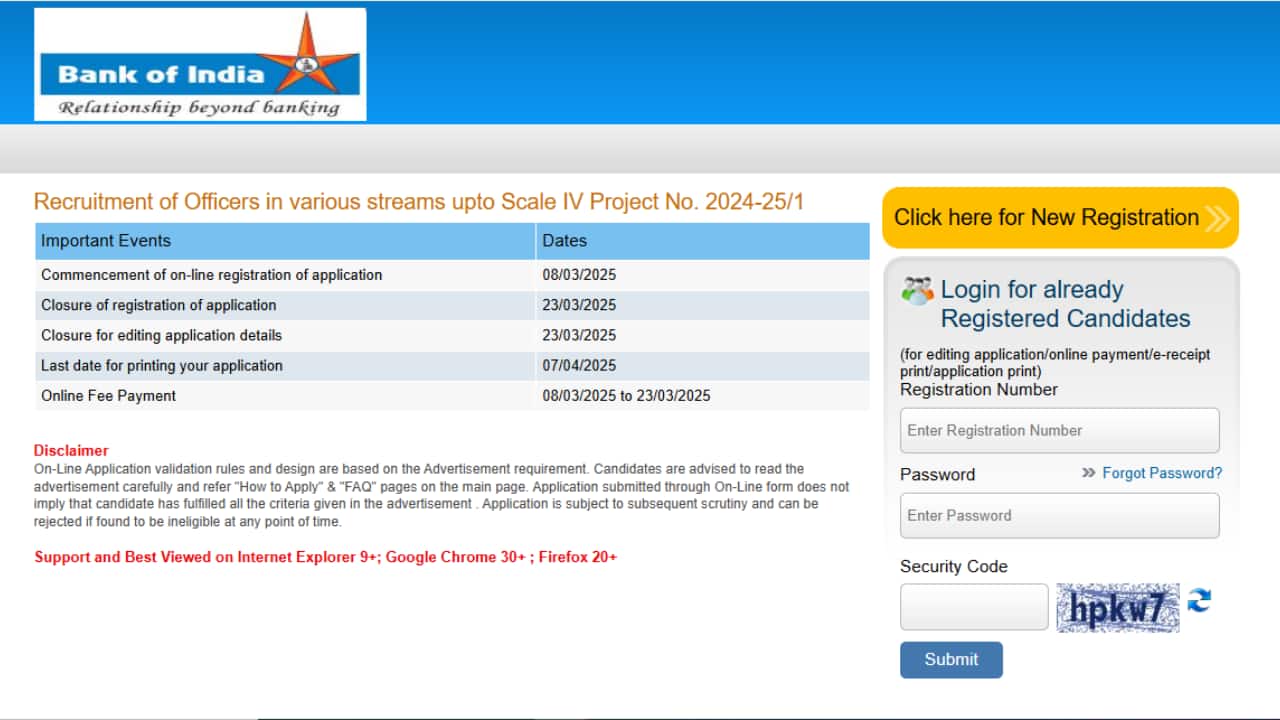Select the Security Code entry box
1280x720 pixels.
coord(972,606)
